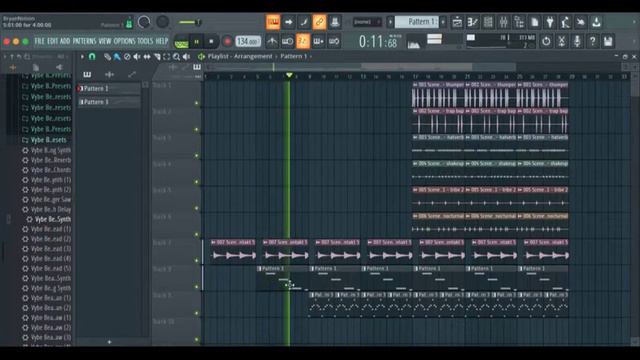The height and width of the screenshot is (360, 640).
Task: Click plus button at picker panel bottom
Action: click(x=109, y=342)
